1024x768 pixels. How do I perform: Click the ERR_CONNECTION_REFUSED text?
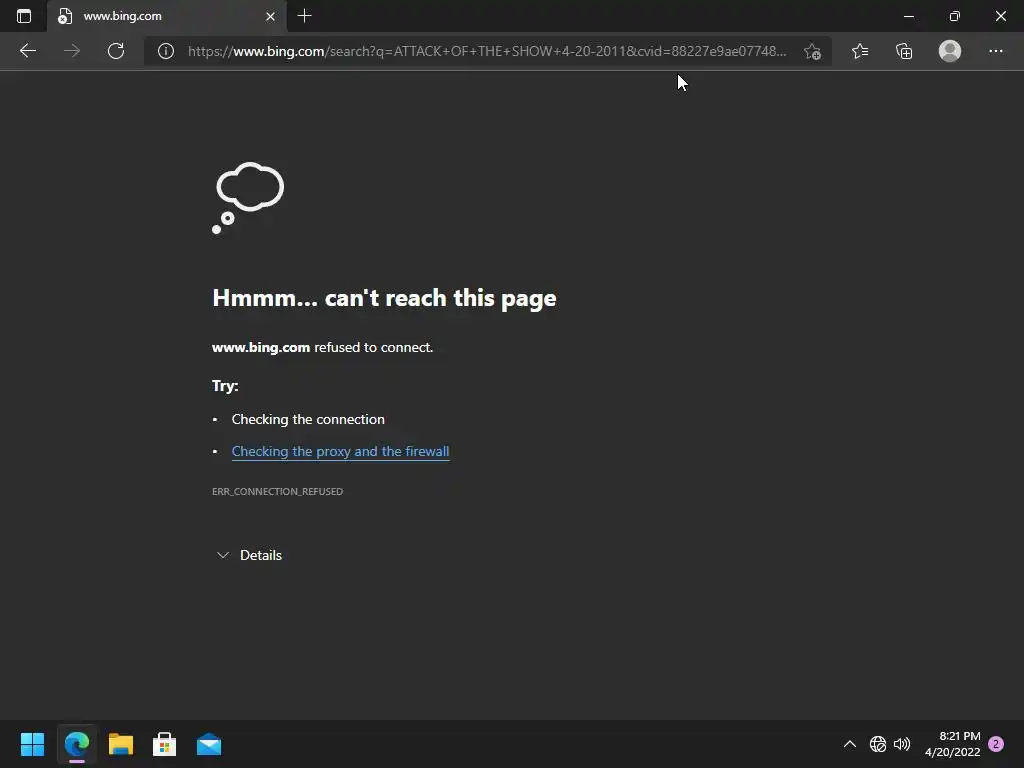[278, 491]
